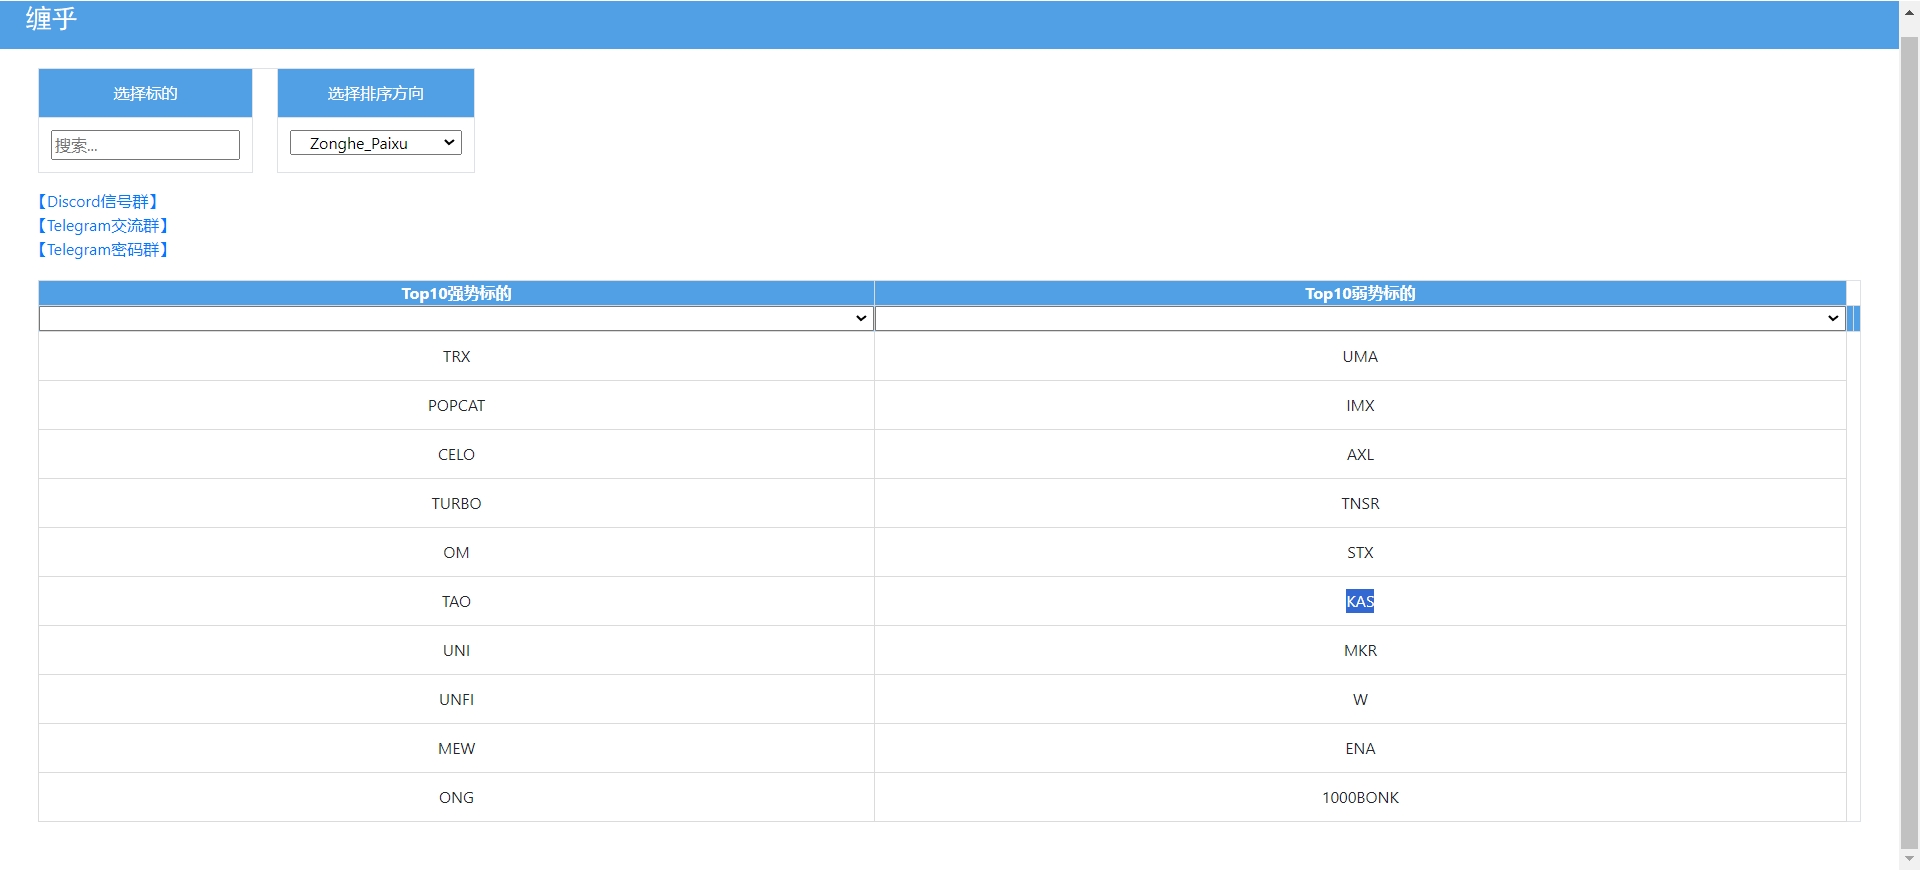Click the 选择标的 panel header
1920x870 pixels.
coord(145,93)
